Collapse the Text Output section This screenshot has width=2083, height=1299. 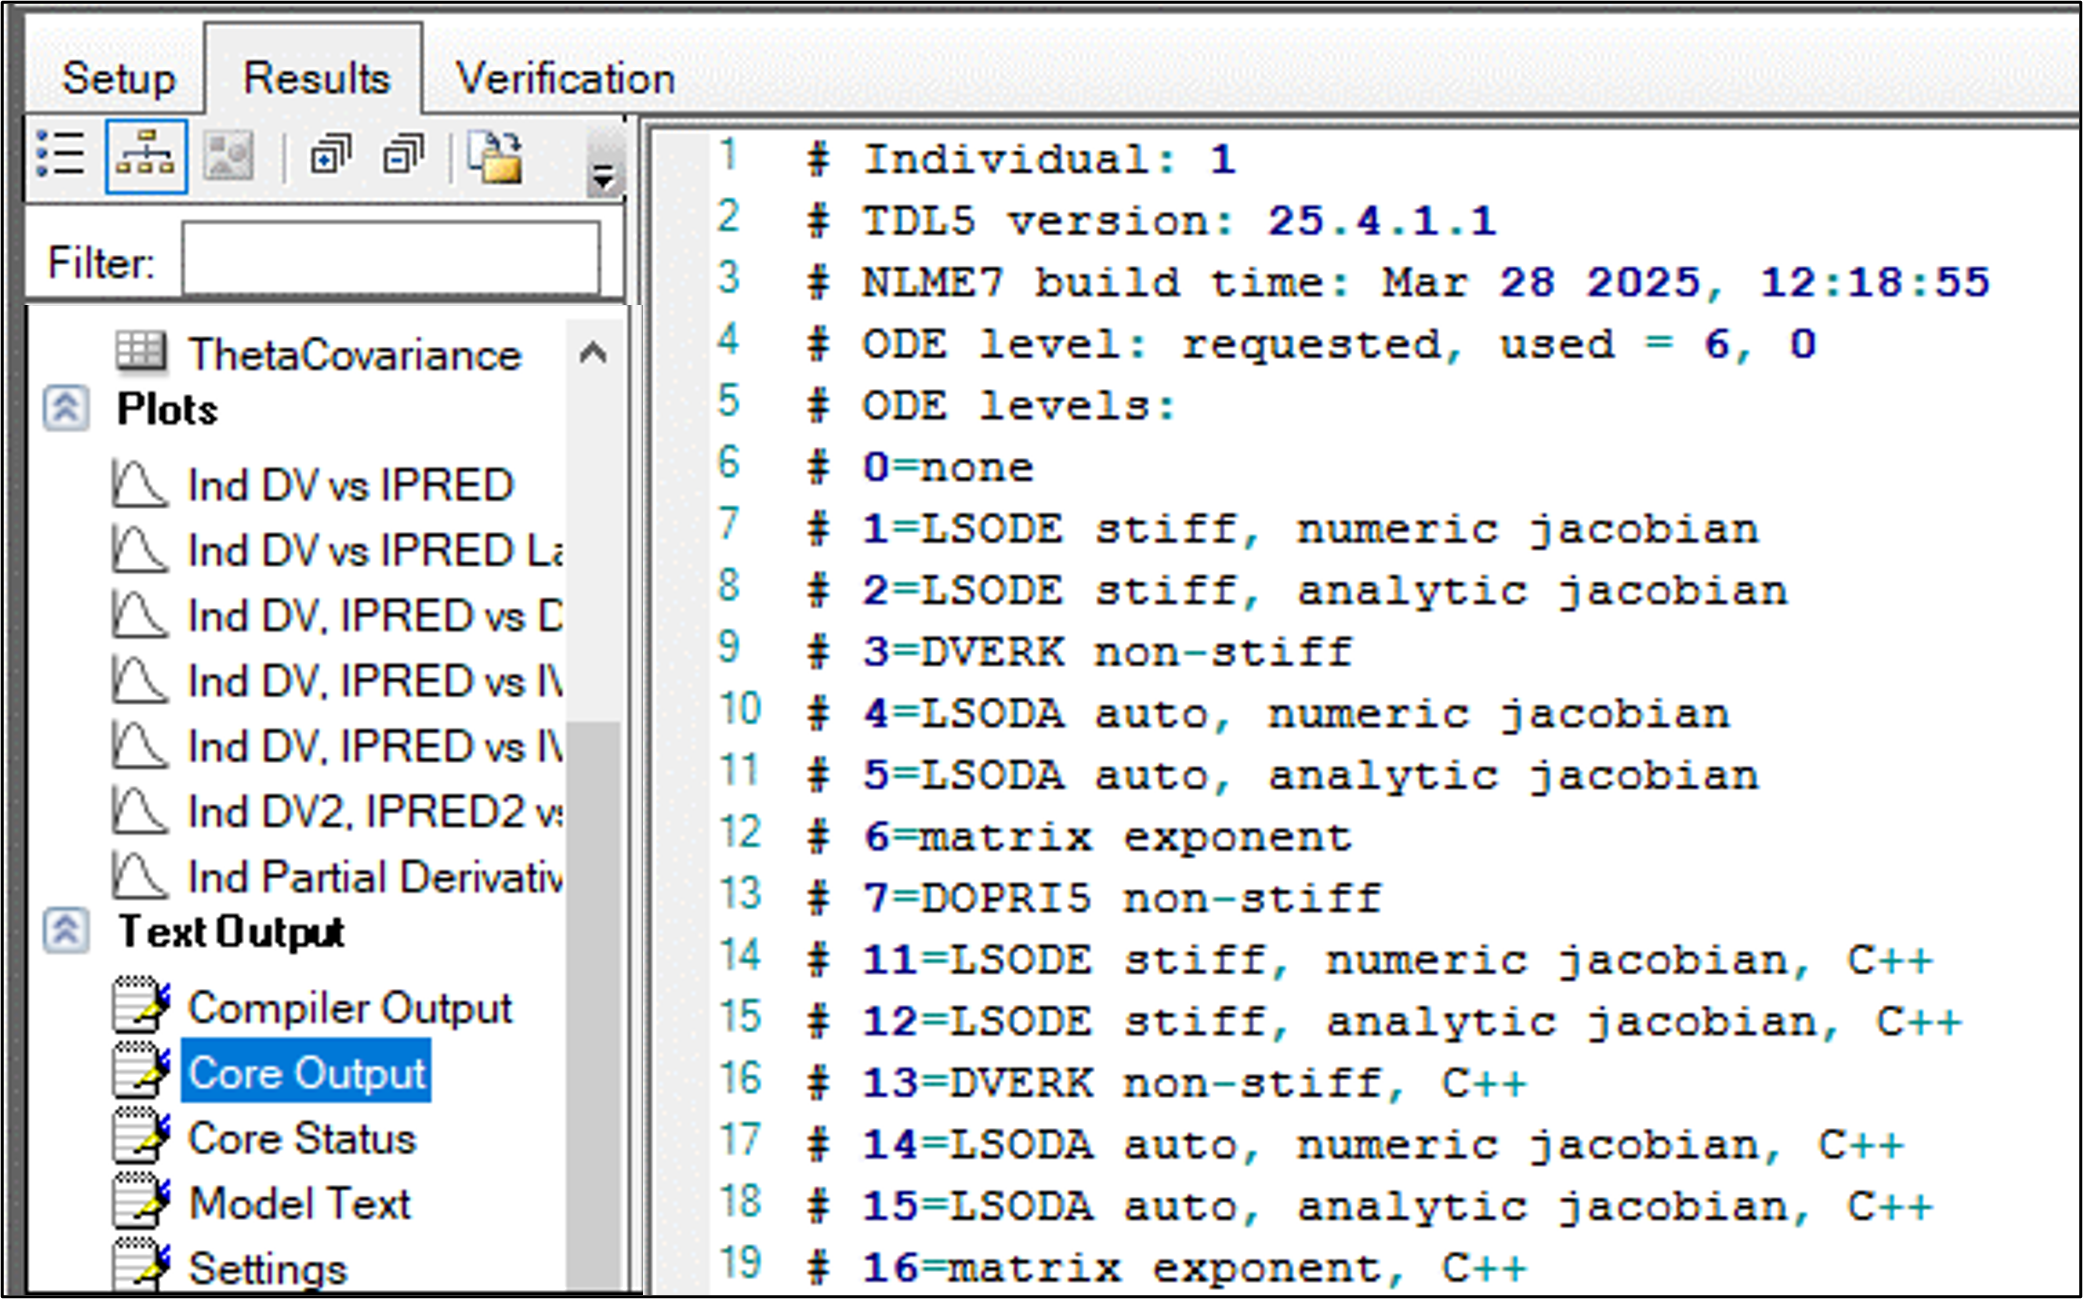pos(66,931)
